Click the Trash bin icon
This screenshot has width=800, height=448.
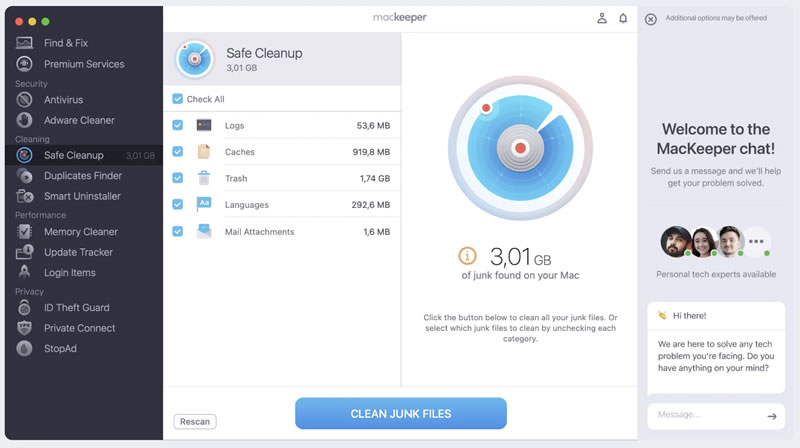[204, 178]
